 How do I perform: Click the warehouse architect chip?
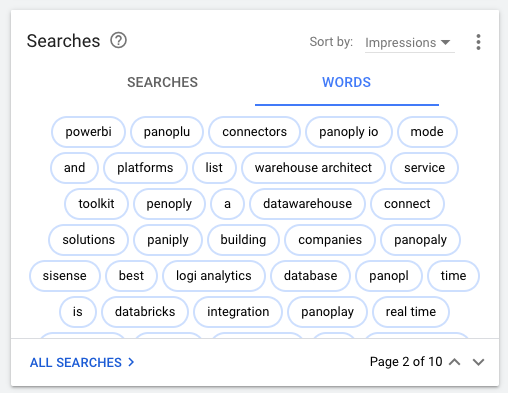point(313,168)
